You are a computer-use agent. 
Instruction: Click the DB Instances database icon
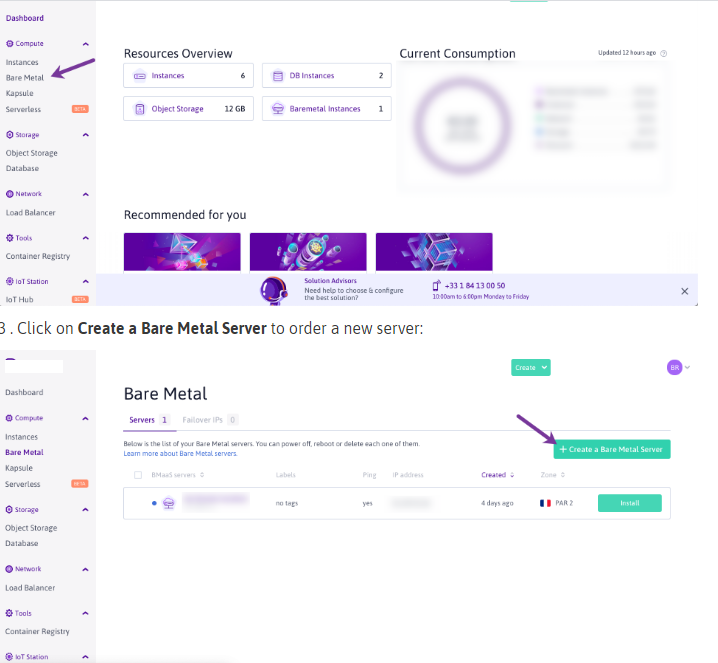tap(277, 76)
